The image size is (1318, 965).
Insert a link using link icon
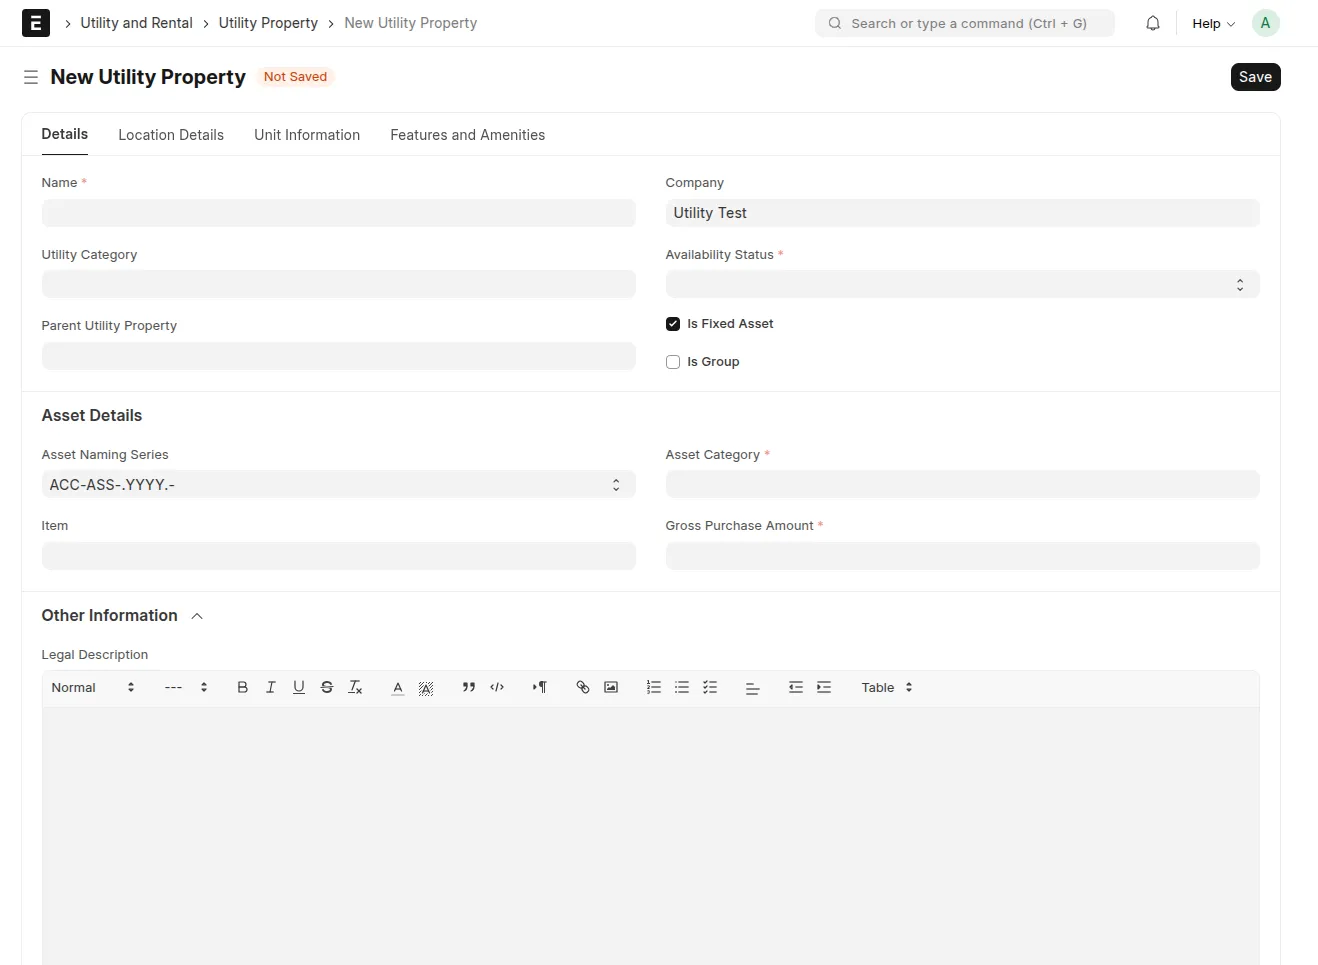tap(583, 687)
